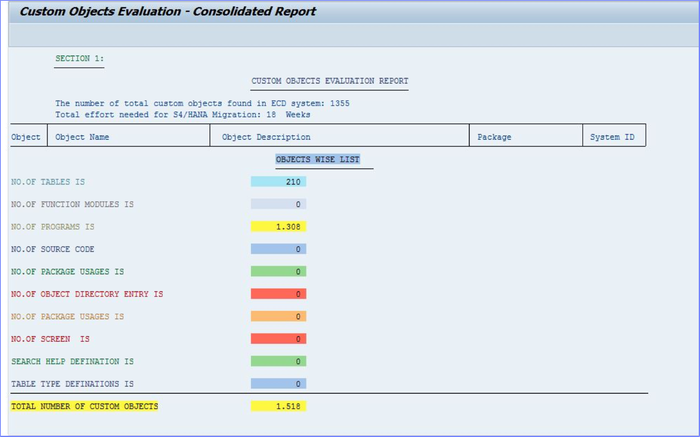Select the OBJECTS WISE LIST heading
Image resolution: width=700 pixels, height=437 pixels.
click(x=317, y=159)
